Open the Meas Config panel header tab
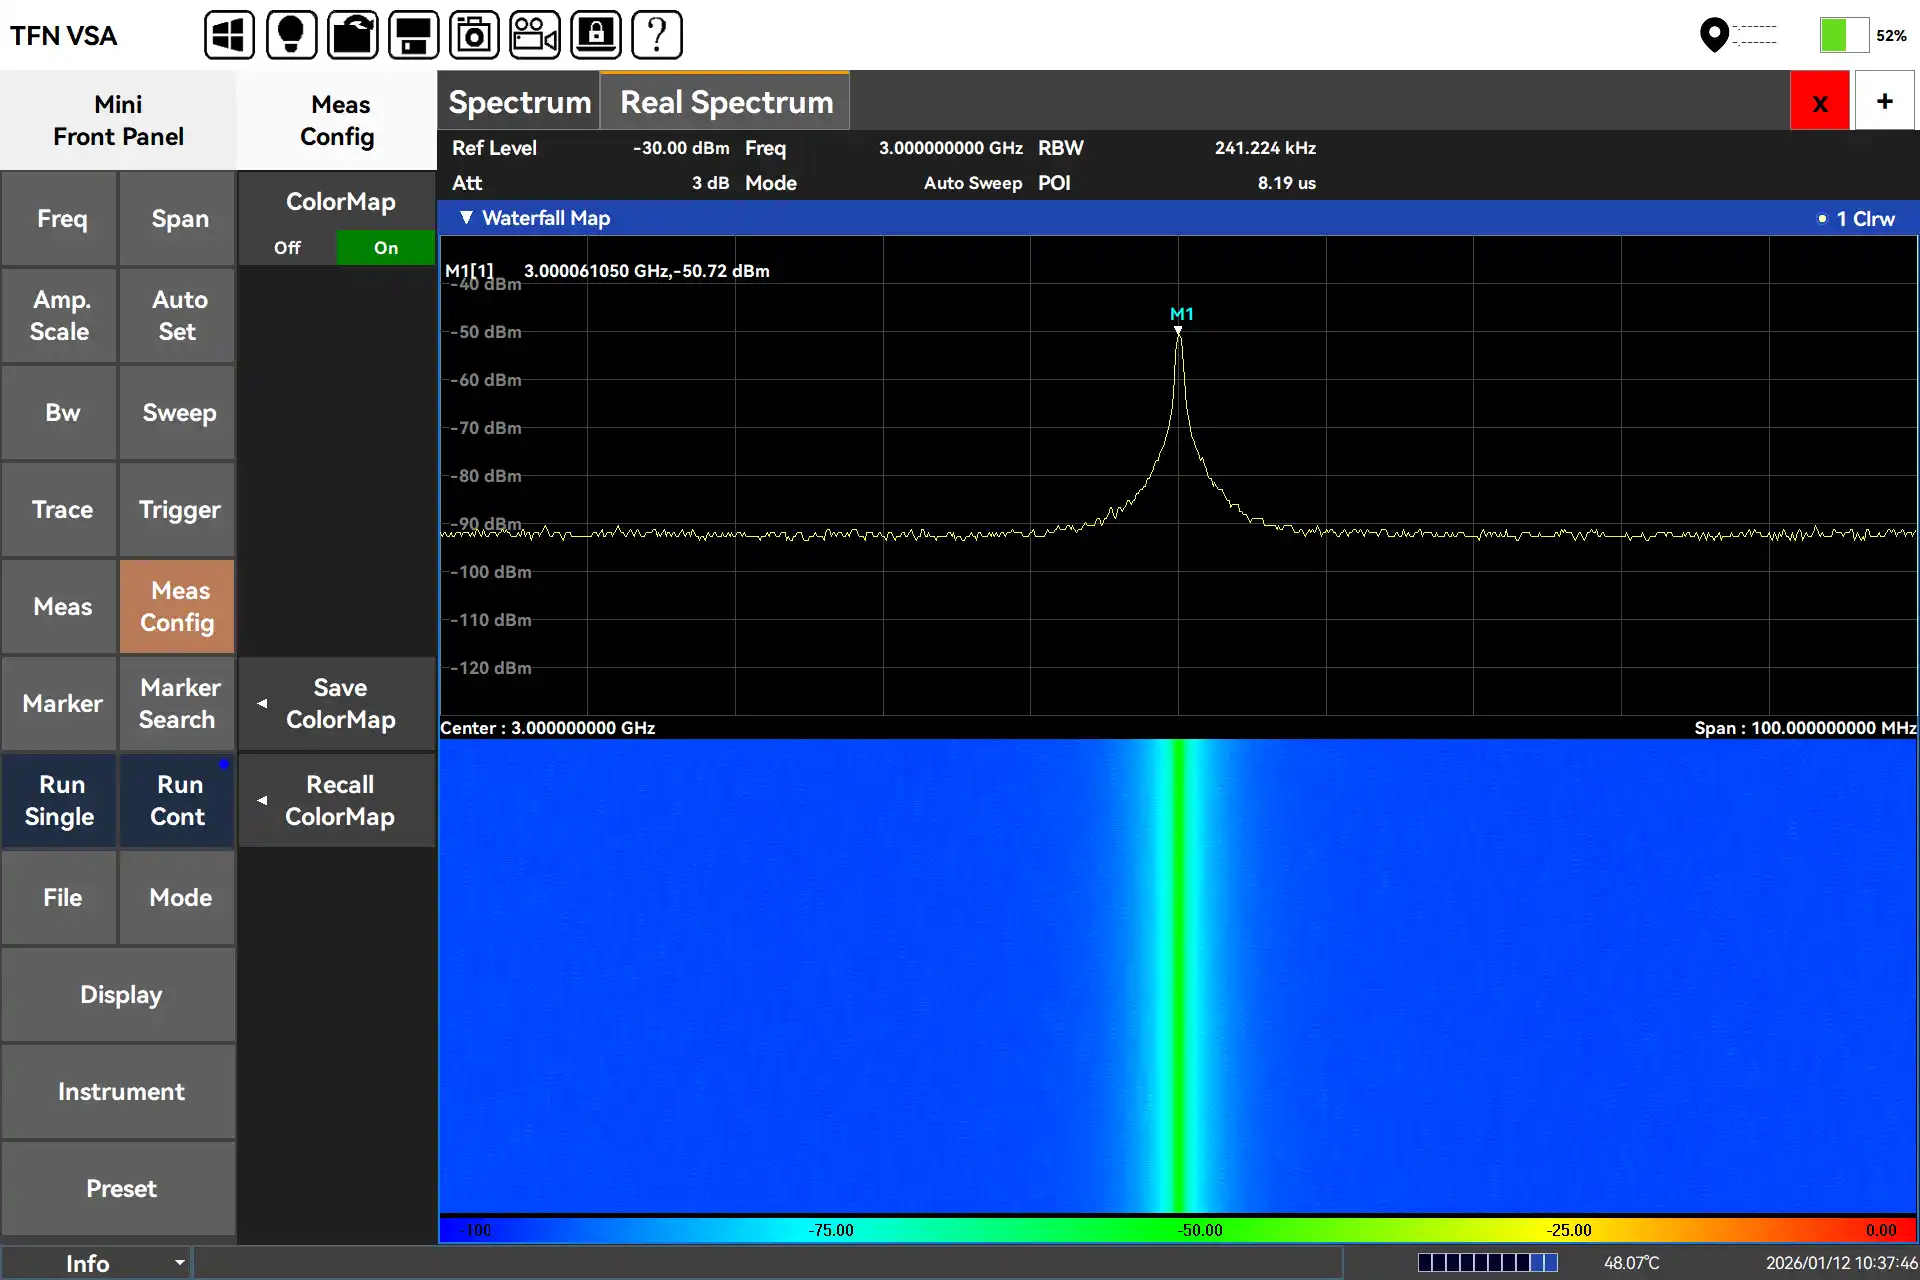The height and width of the screenshot is (1280, 1920). point(339,120)
